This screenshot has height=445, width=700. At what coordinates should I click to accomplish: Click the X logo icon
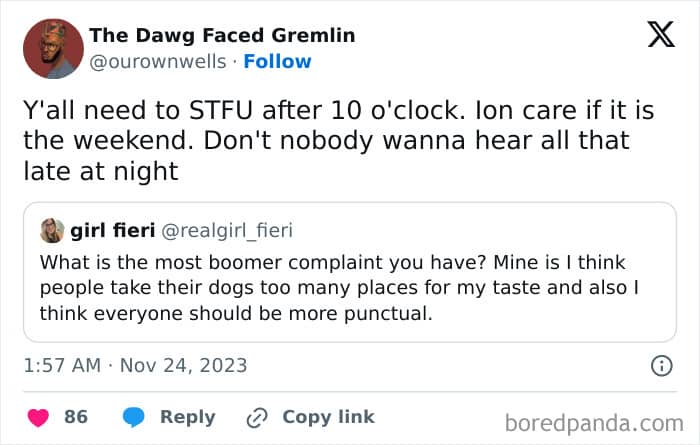pos(660,34)
